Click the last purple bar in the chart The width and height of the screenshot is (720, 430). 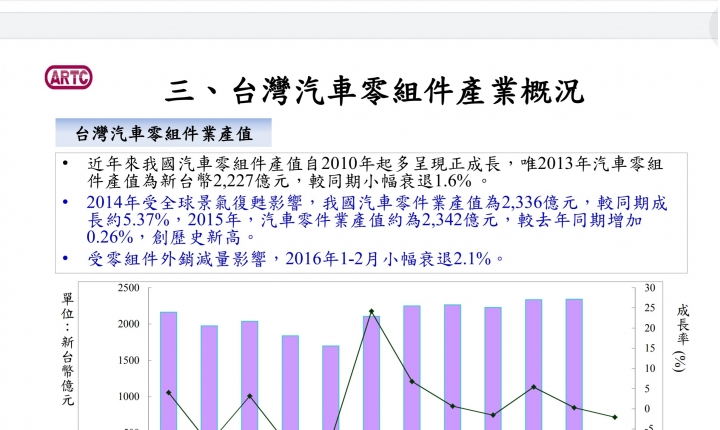pyautogui.click(x=574, y=365)
